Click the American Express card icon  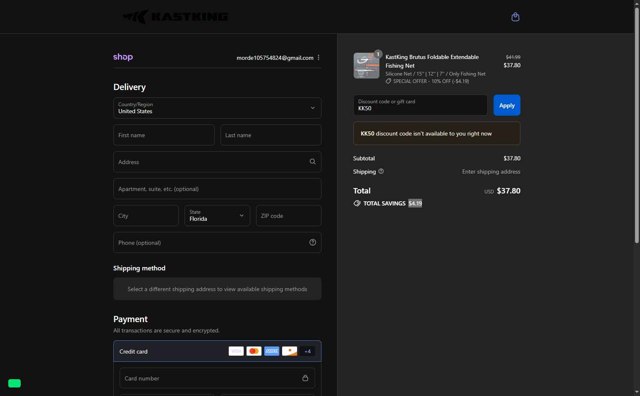pos(271,351)
